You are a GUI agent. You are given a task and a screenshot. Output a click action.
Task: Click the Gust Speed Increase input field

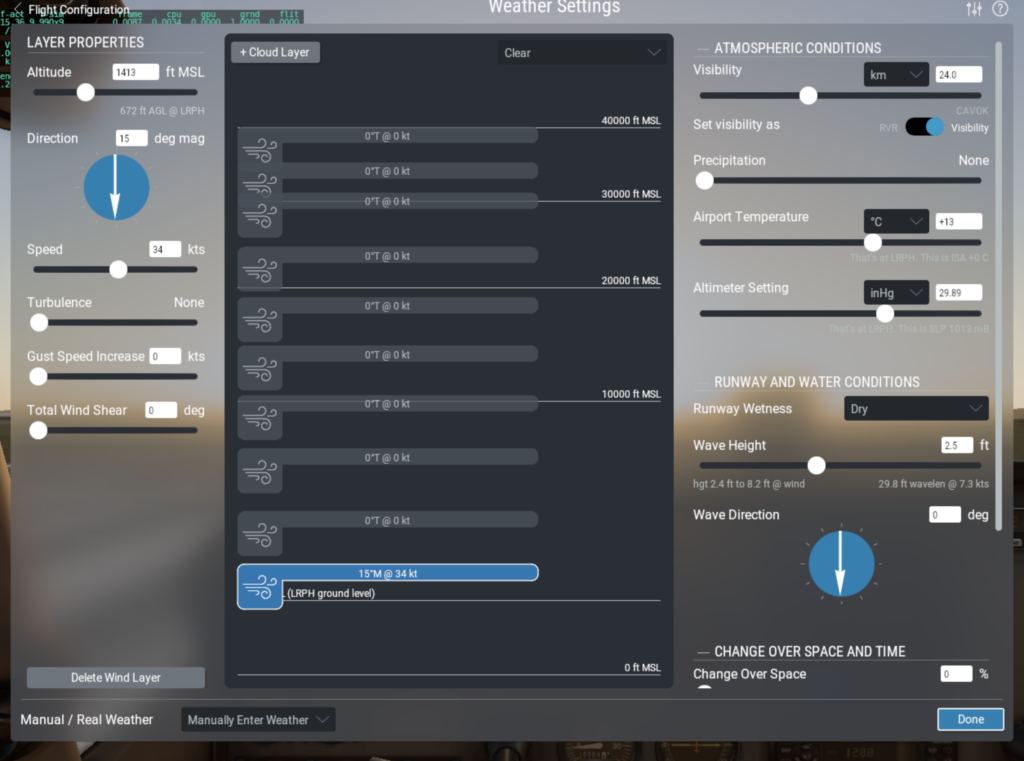pyautogui.click(x=165, y=356)
